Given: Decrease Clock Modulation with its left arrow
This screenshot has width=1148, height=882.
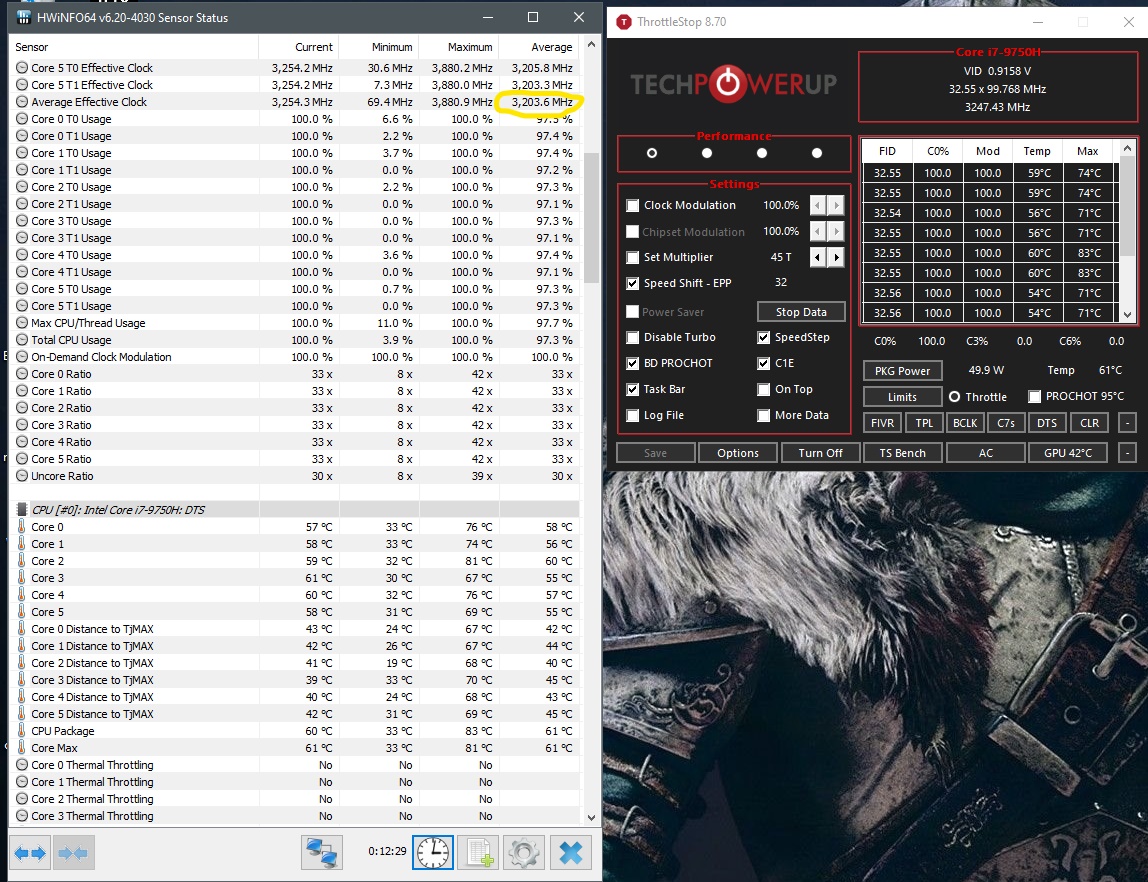Looking at the screenshot, I should pos(818,205).
